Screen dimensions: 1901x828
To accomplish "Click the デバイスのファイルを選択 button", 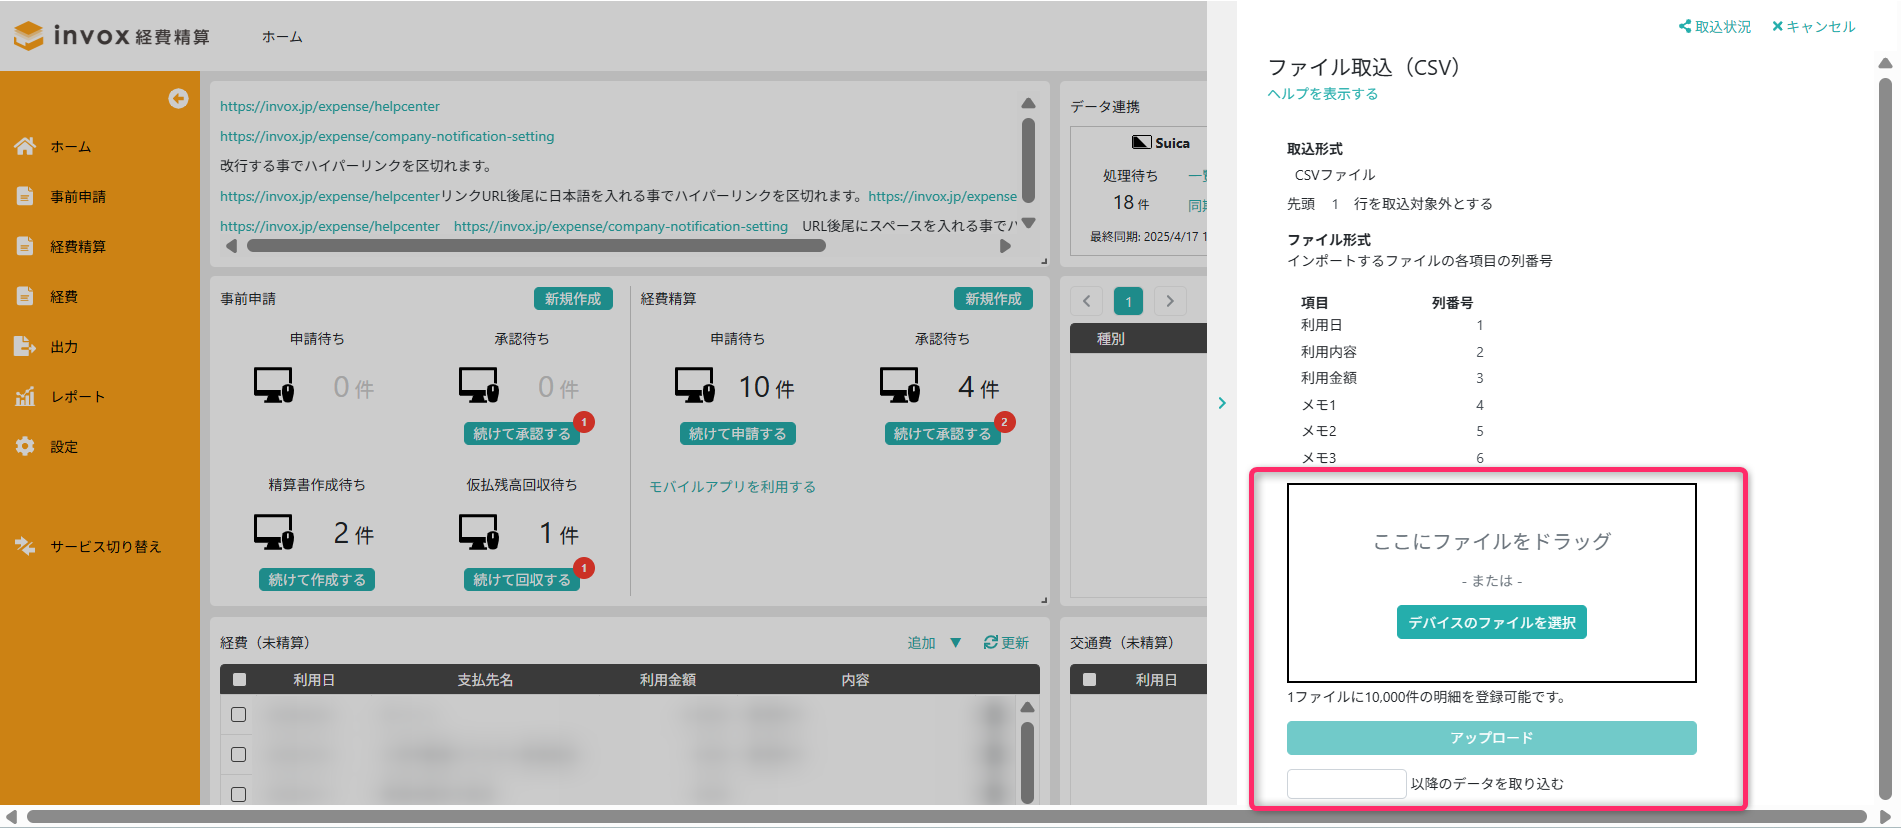I will click(x=1491, y=622).
